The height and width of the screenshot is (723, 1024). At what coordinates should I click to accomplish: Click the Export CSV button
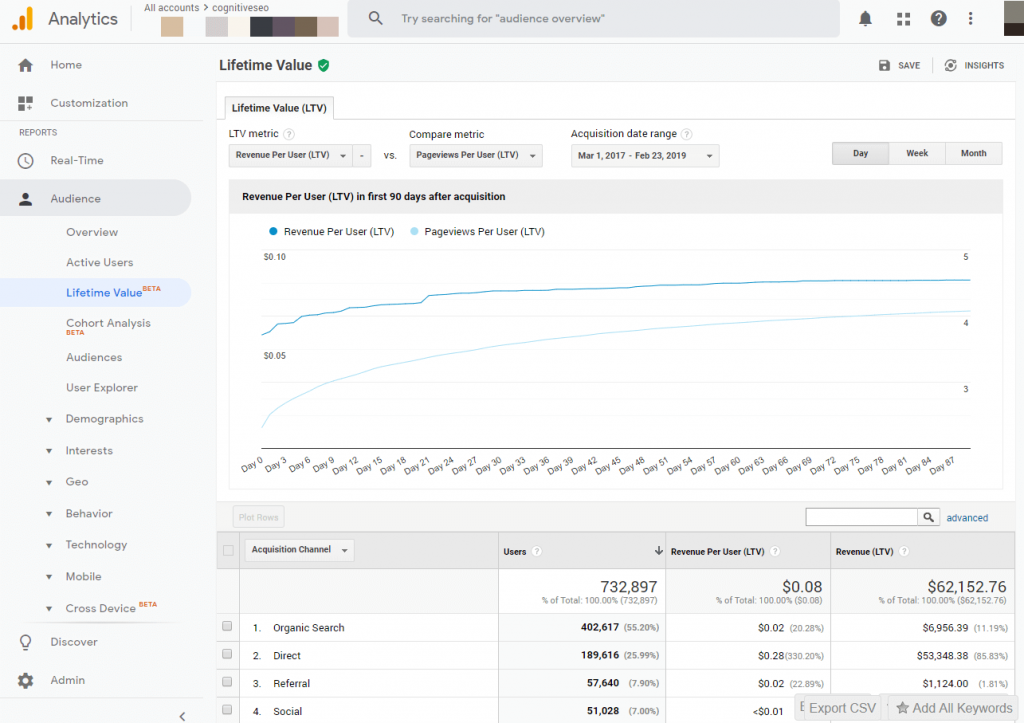(x=841, y=708)
